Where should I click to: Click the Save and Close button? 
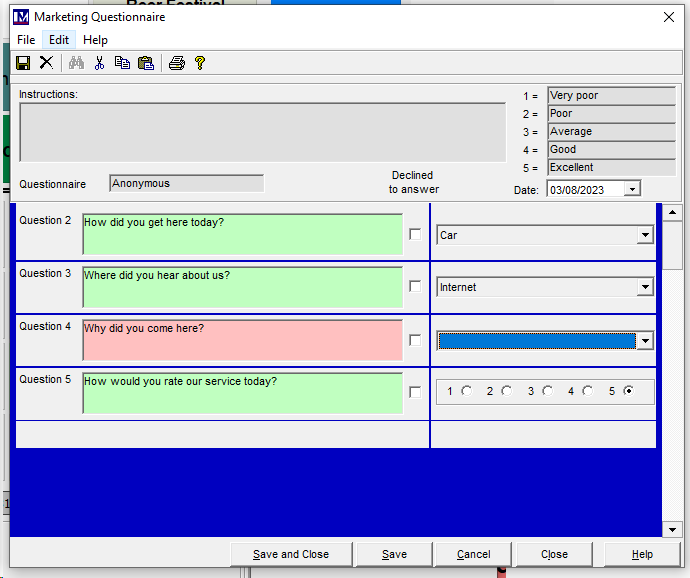tap(291, 554)
